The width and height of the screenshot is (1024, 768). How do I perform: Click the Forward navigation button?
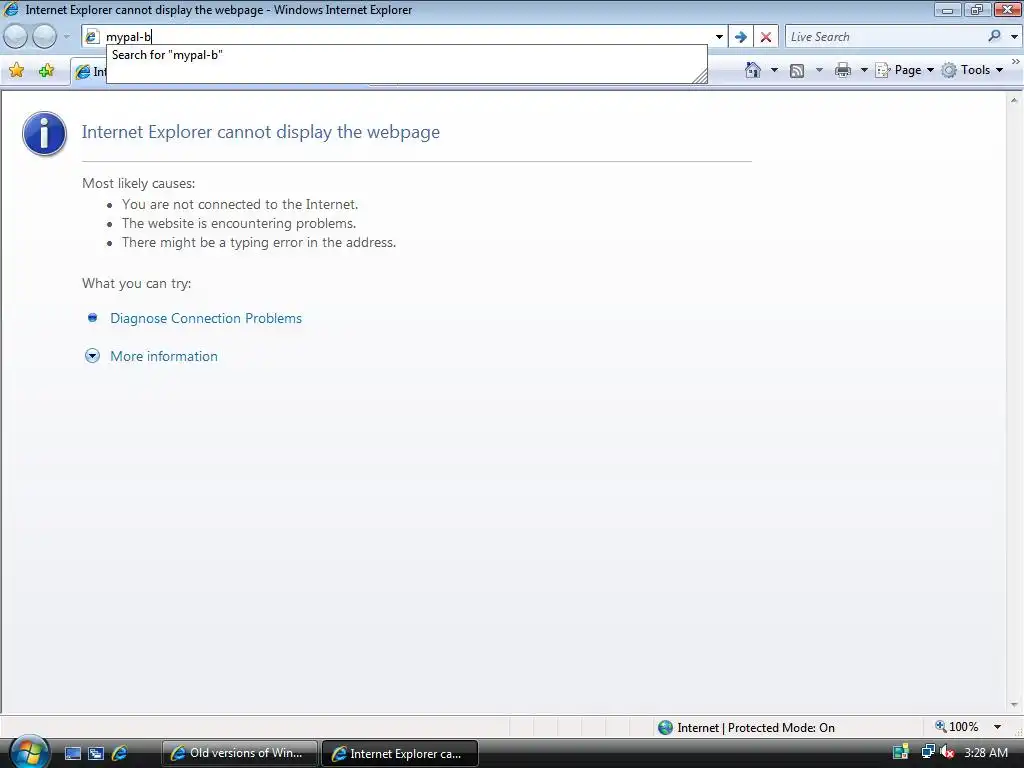(45, 37)
